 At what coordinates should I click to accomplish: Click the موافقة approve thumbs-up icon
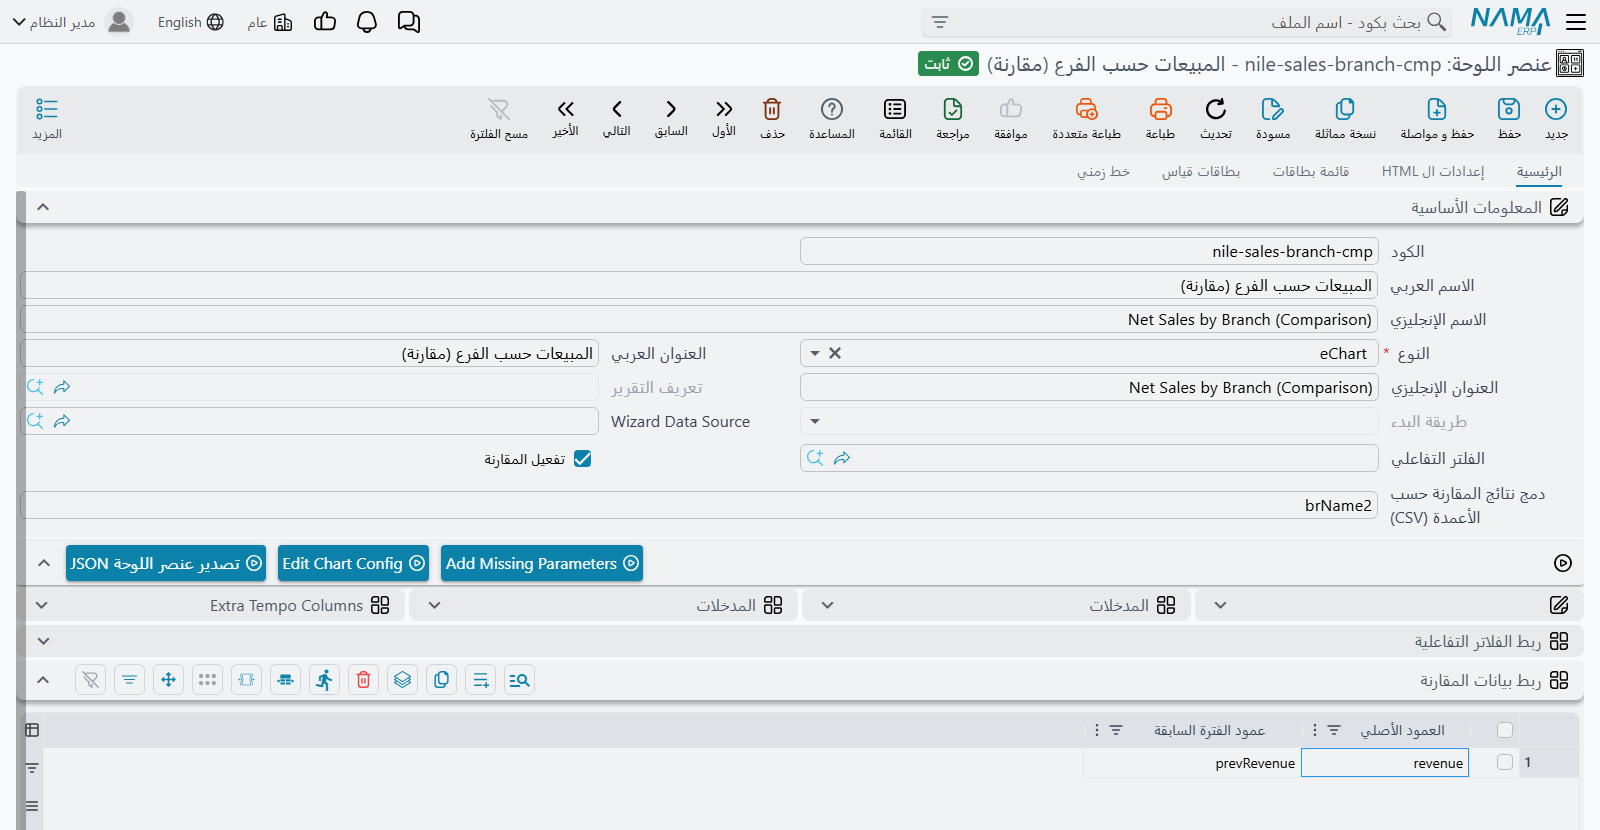click(x=1011, y=109)
